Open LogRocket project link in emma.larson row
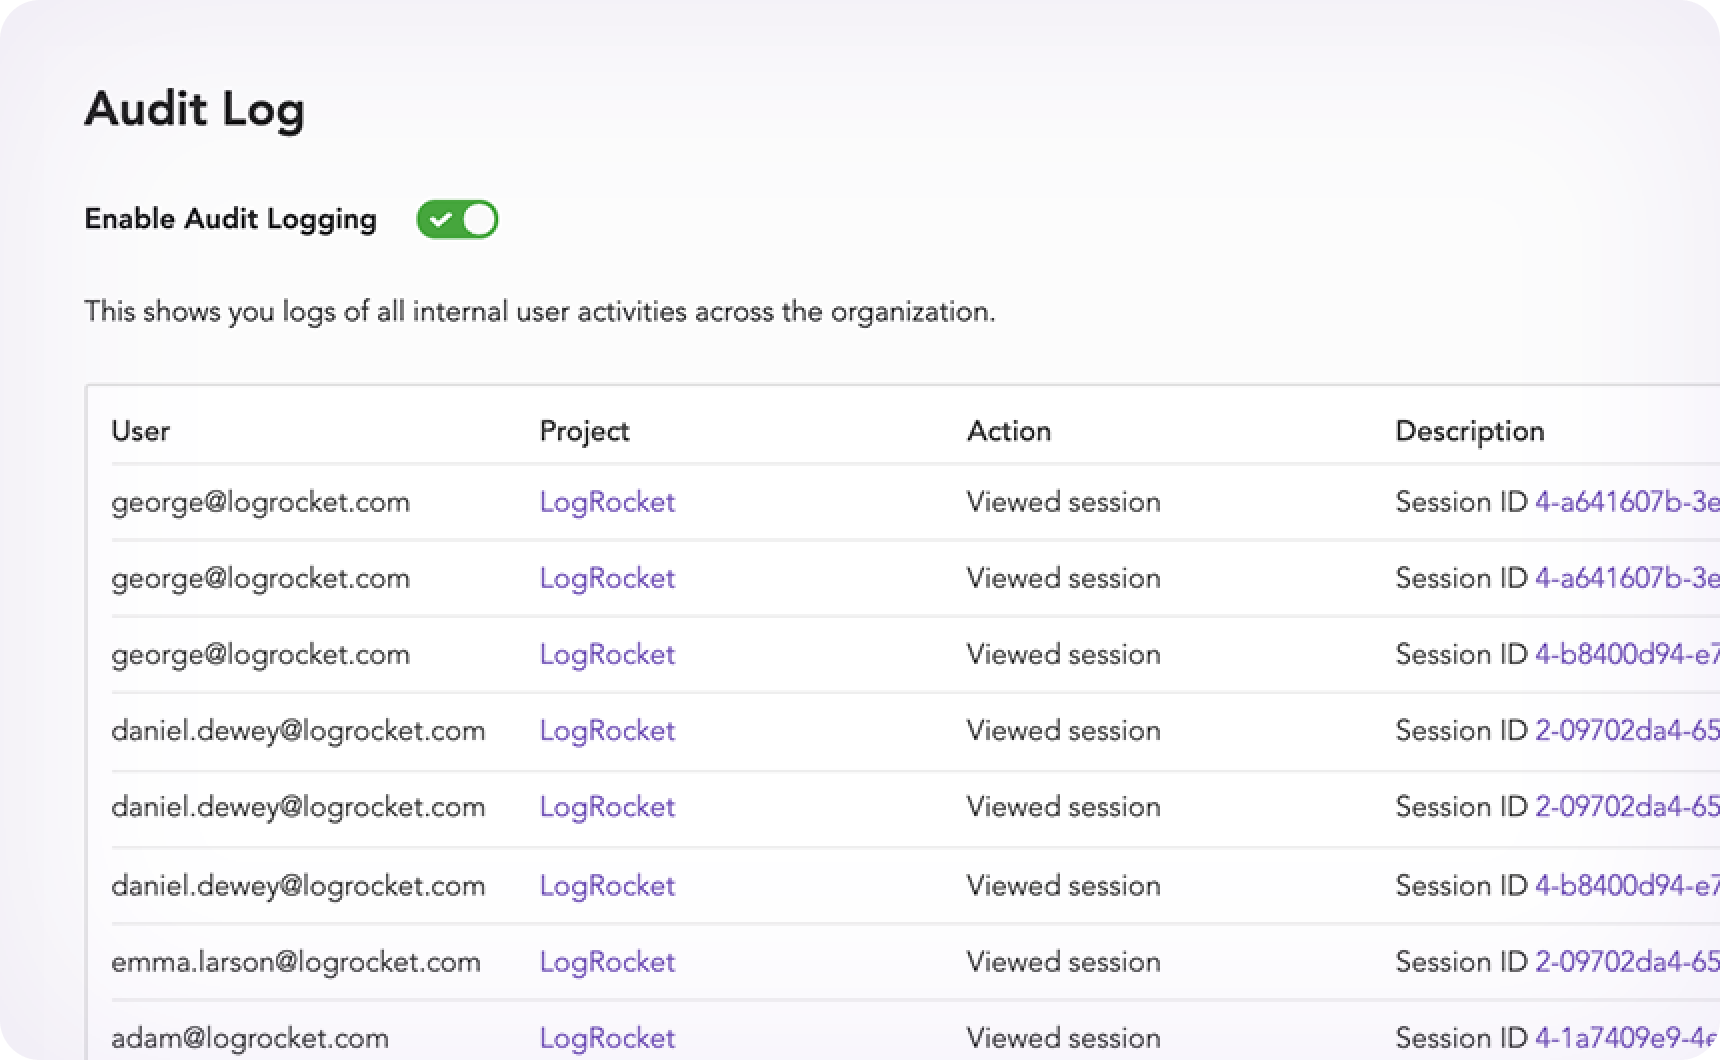Image resolution: width=1720 pixels, height=1060 pixels. (x=607, y=962)
